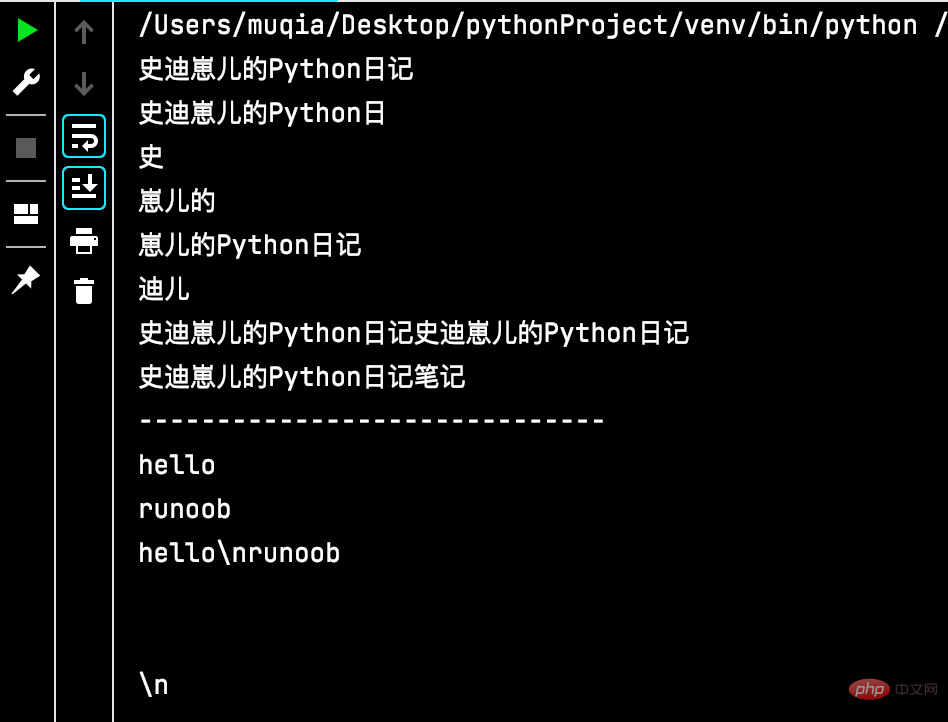Click the '迪儿' output line

164,289
